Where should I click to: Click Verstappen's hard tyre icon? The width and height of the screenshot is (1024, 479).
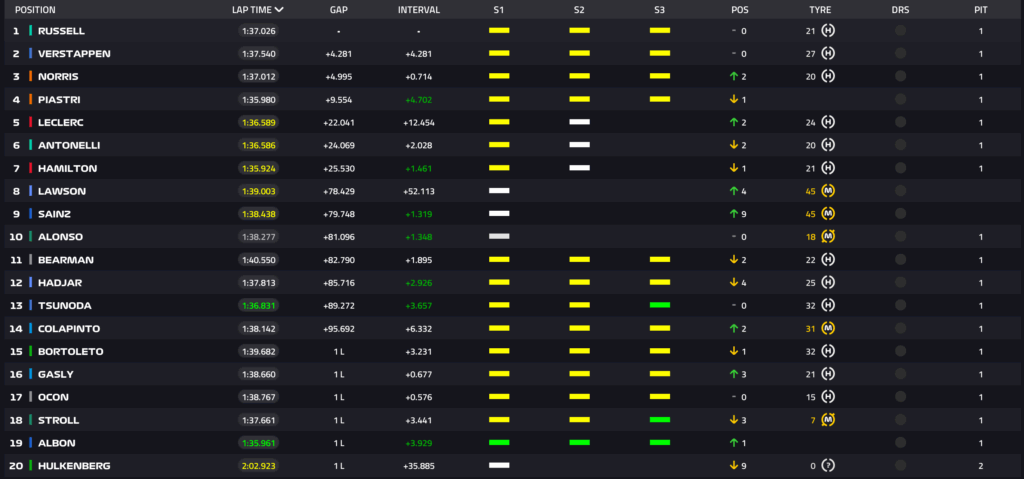828,54
